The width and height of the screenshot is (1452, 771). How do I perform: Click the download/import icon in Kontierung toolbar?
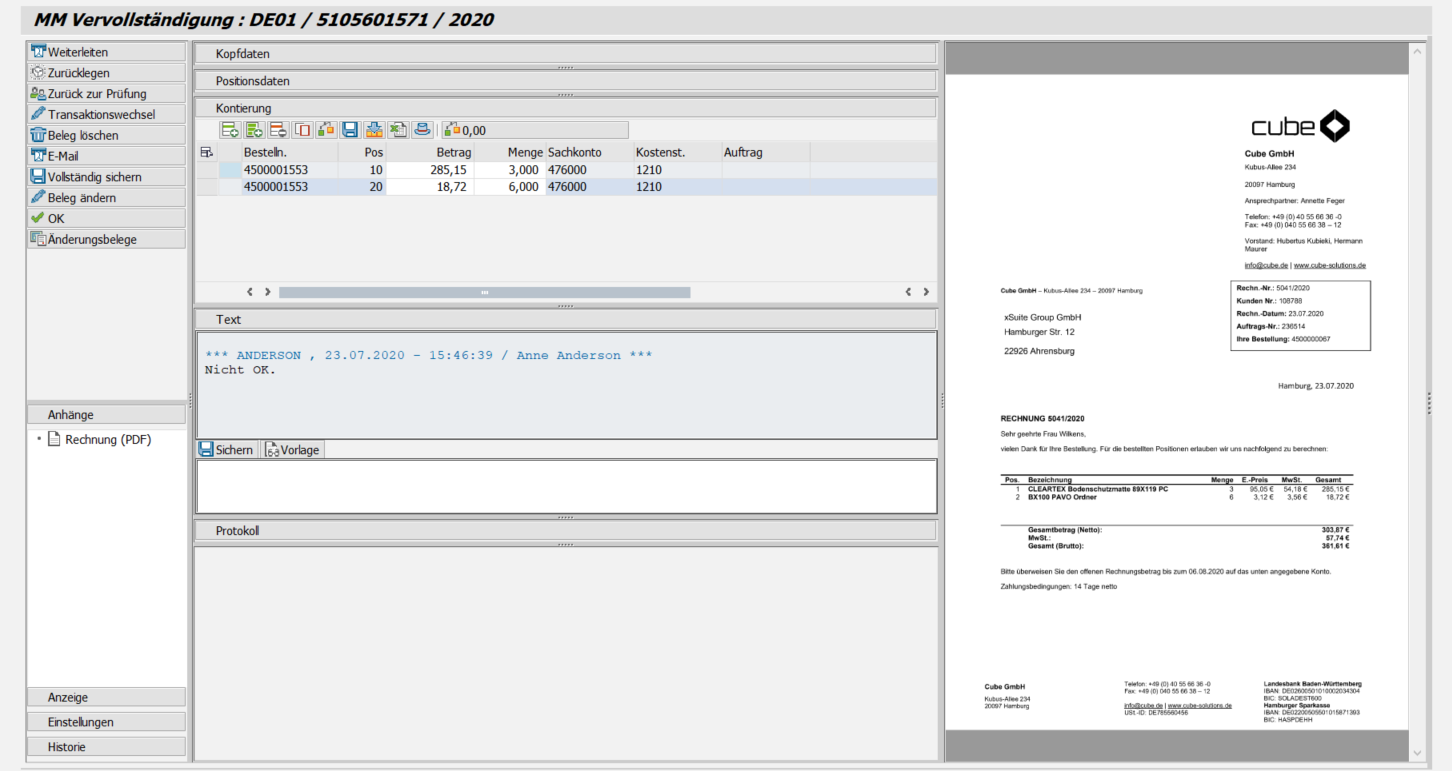click(374, 129)
